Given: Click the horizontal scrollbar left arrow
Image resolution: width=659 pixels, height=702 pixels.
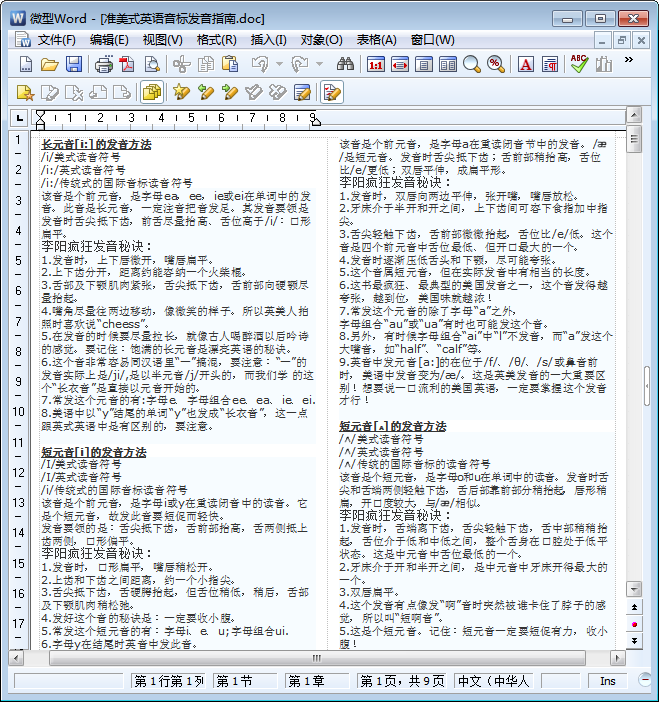Looking at the screenshot, I should click(16, 658).
